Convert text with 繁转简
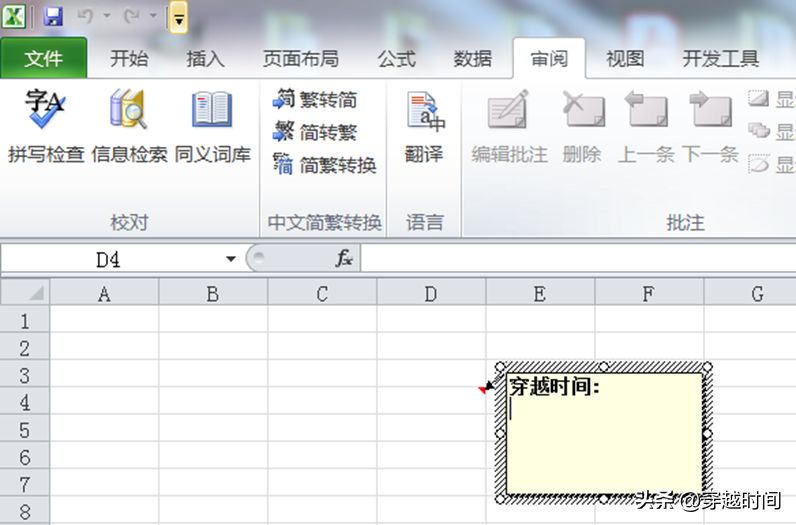This screenshot has width=796, height=525. coord(315,99)
